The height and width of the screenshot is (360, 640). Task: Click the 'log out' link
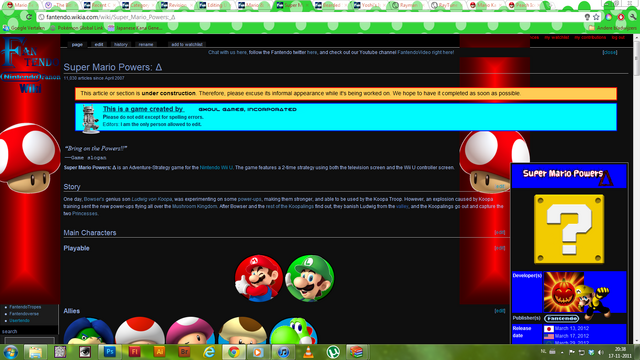pos(618,37)
